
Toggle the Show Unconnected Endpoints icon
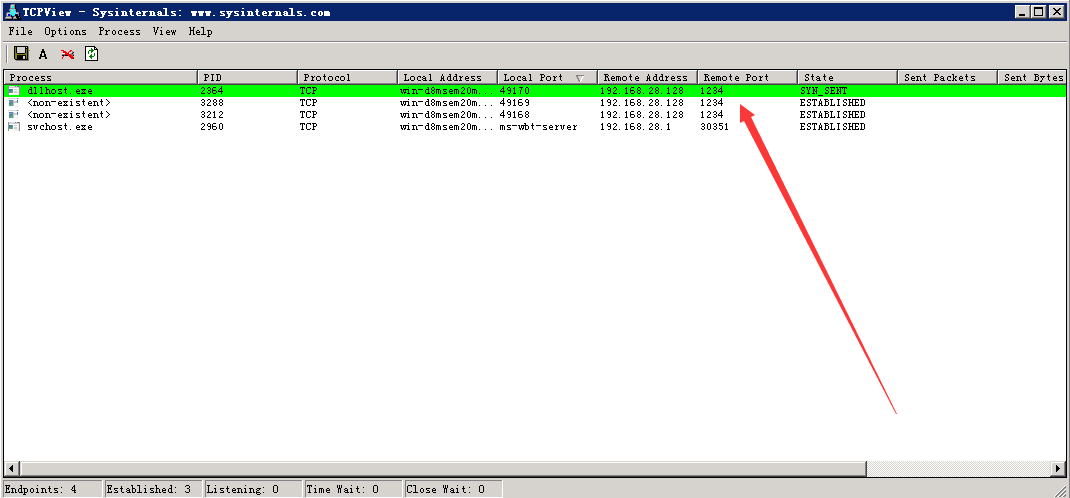click(67, 55)
